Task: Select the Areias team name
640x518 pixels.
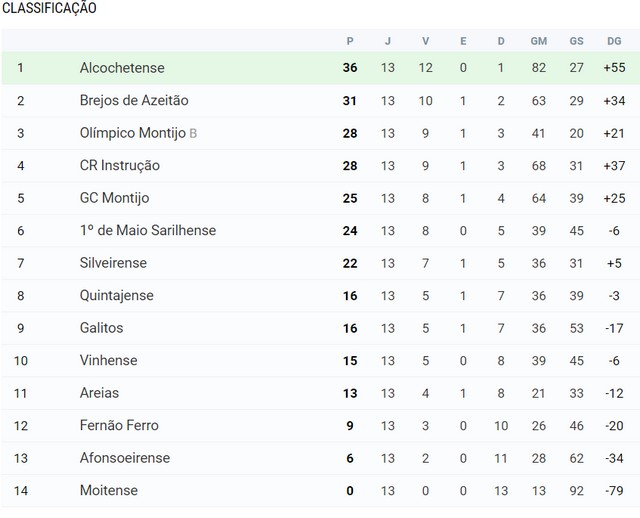Action: pos(99,393)
